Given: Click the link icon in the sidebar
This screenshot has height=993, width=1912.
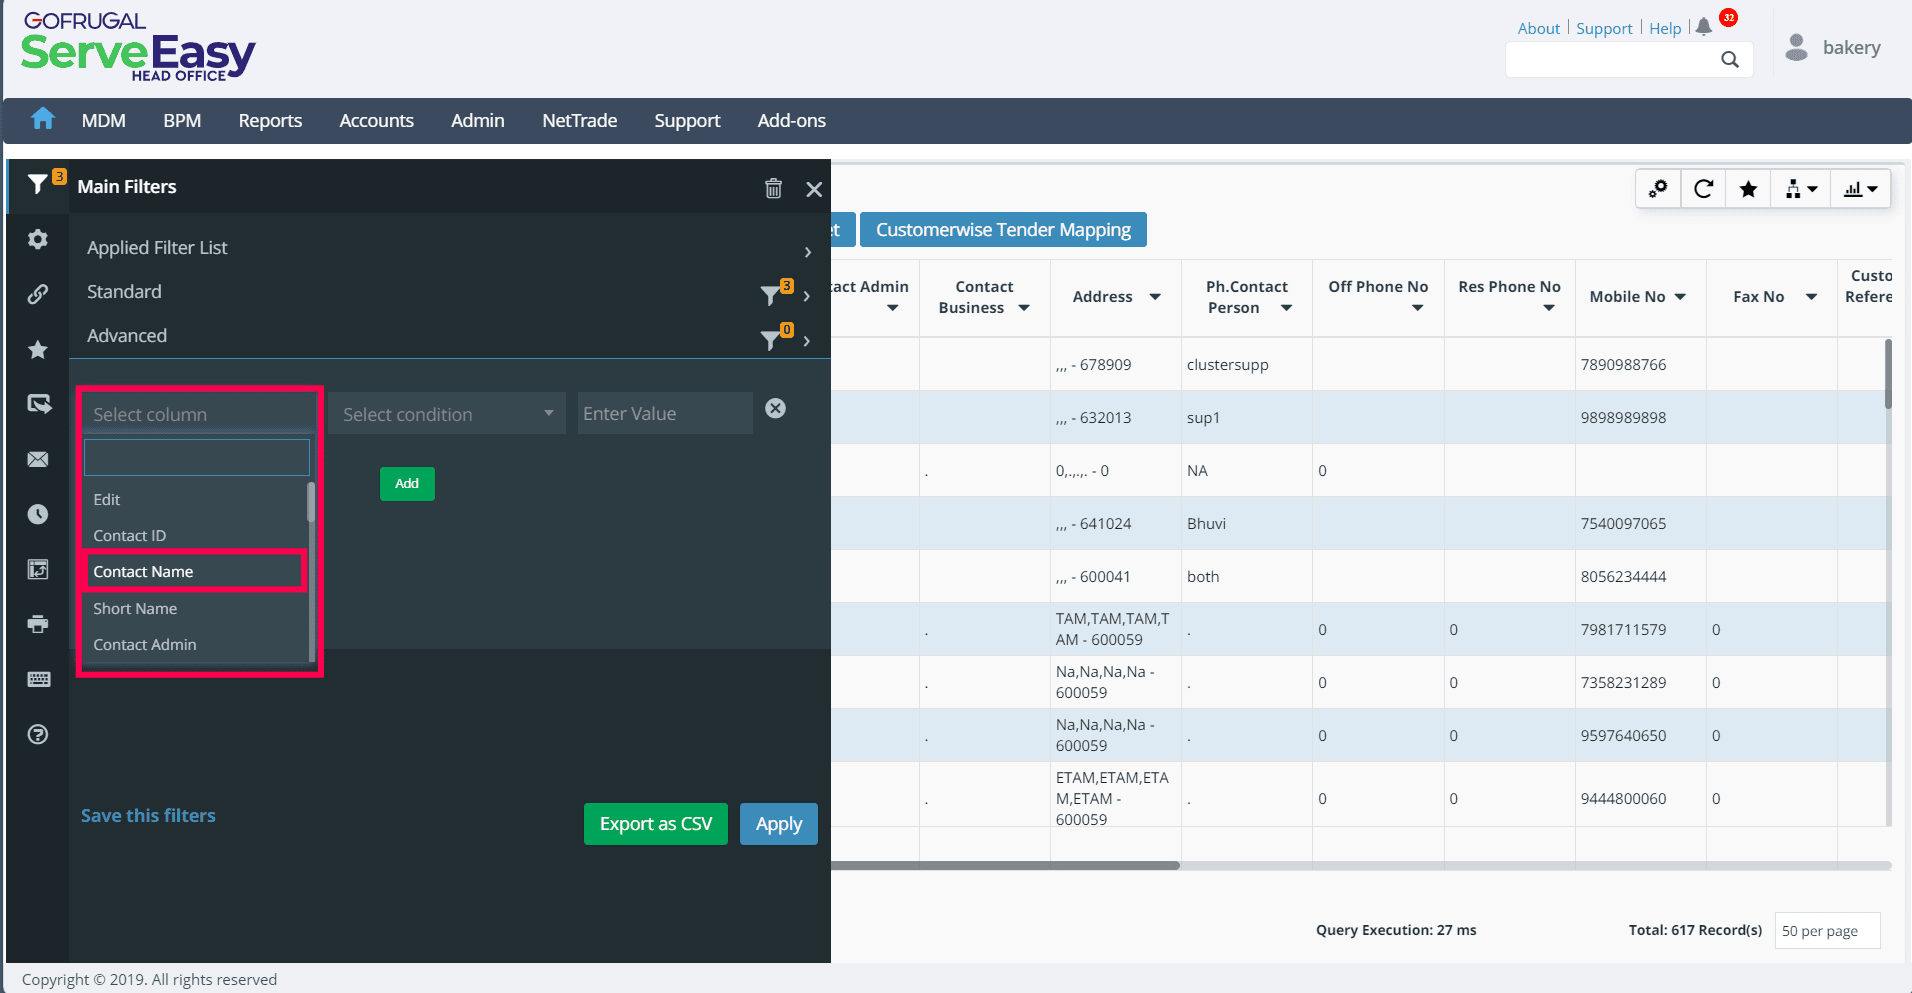Looking at the screenshot, I should [x=38, y=294].
